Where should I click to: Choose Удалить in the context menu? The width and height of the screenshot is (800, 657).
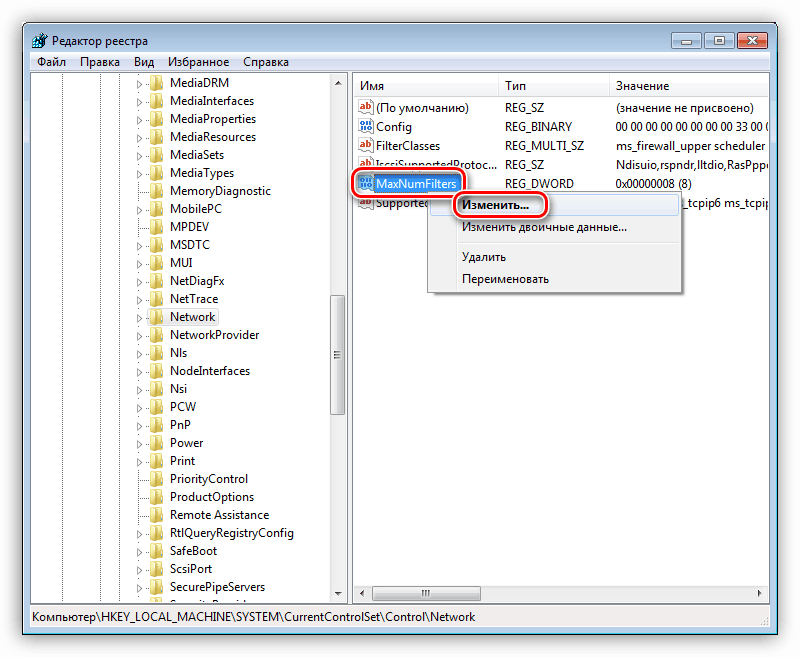pyautogui.click(x=555, y=257)
